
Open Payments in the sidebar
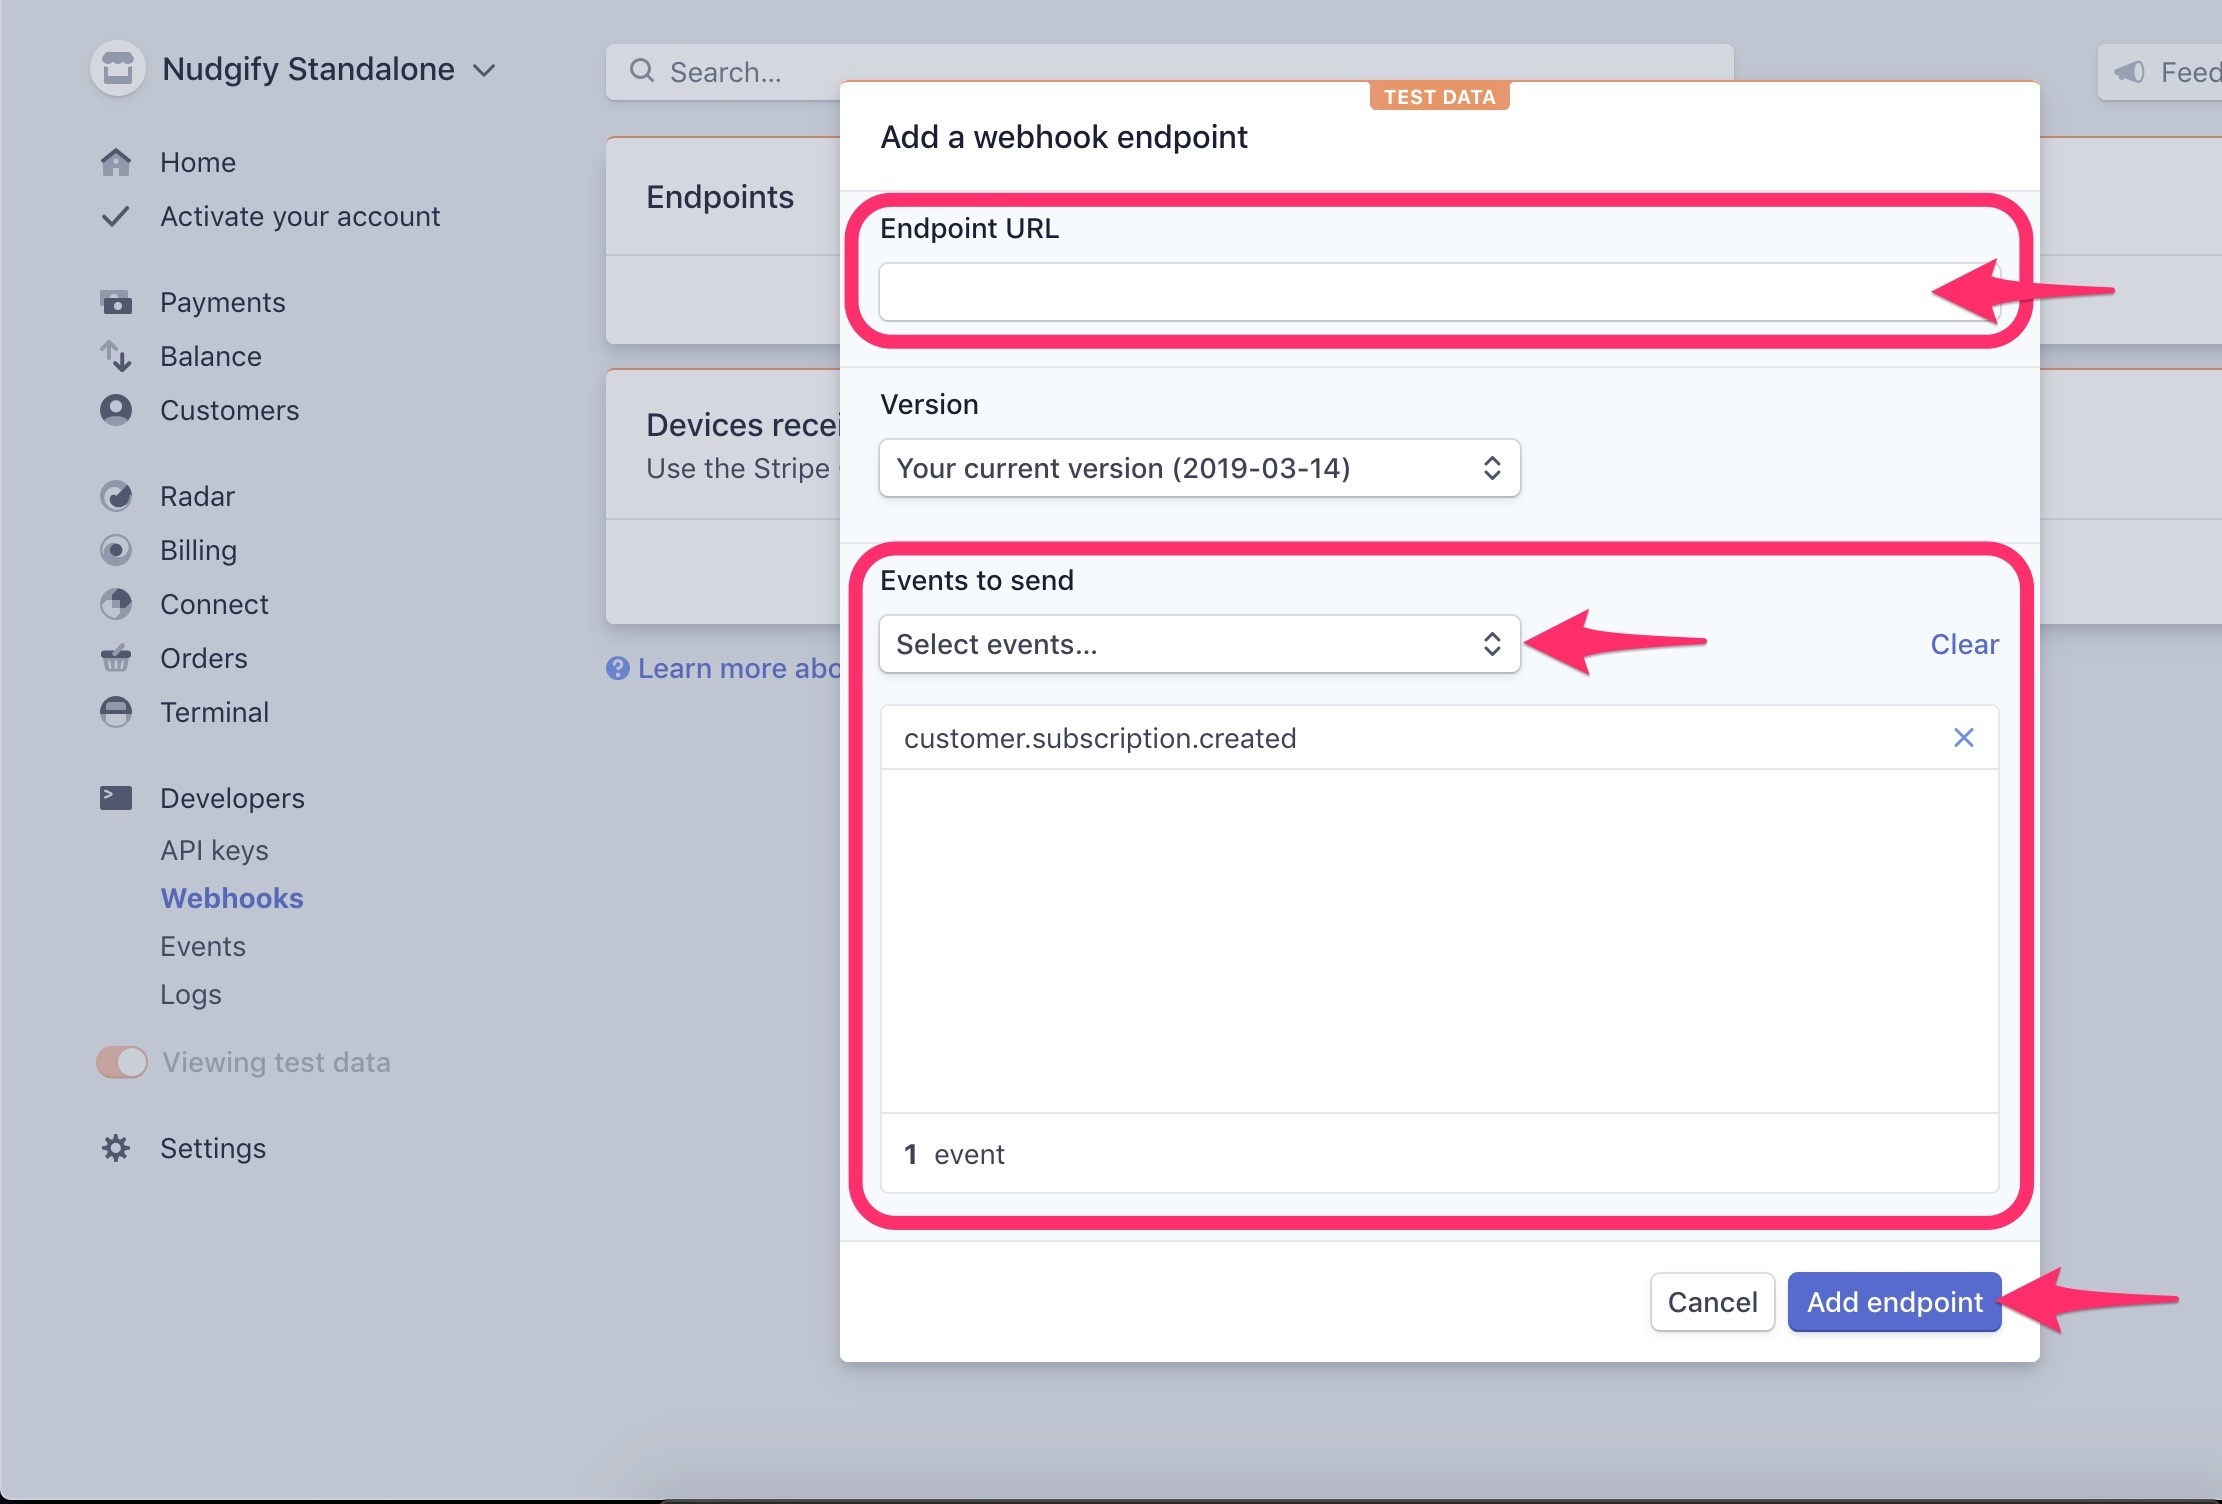(223, 302)
